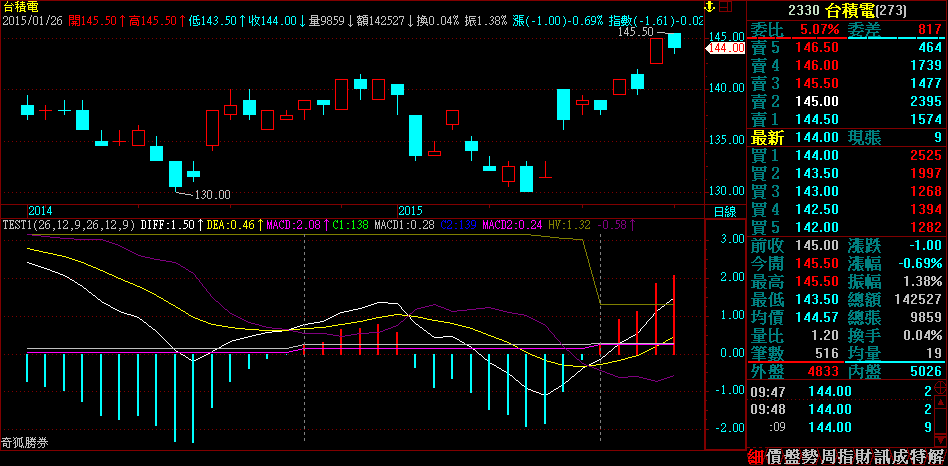Open the 細 (detail) tab
948x466 pixels.
tap(756, 455)
